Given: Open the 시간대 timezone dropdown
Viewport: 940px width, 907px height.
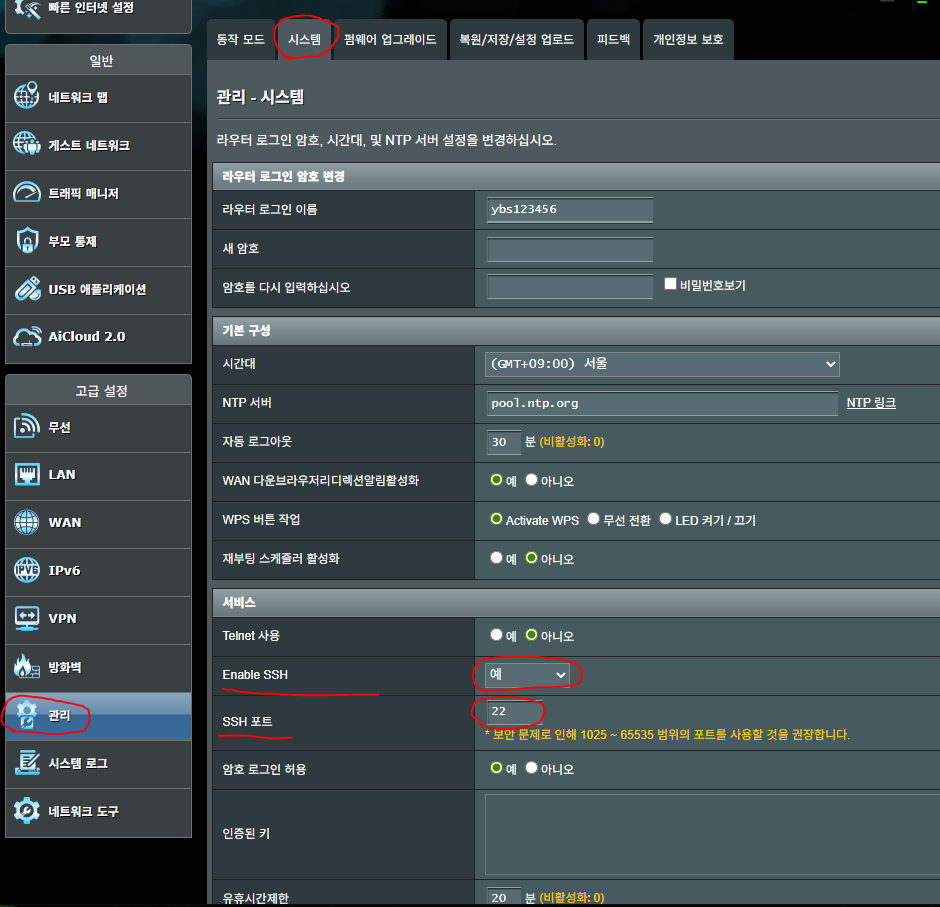Looking at the screenshot, I should 662,364.
